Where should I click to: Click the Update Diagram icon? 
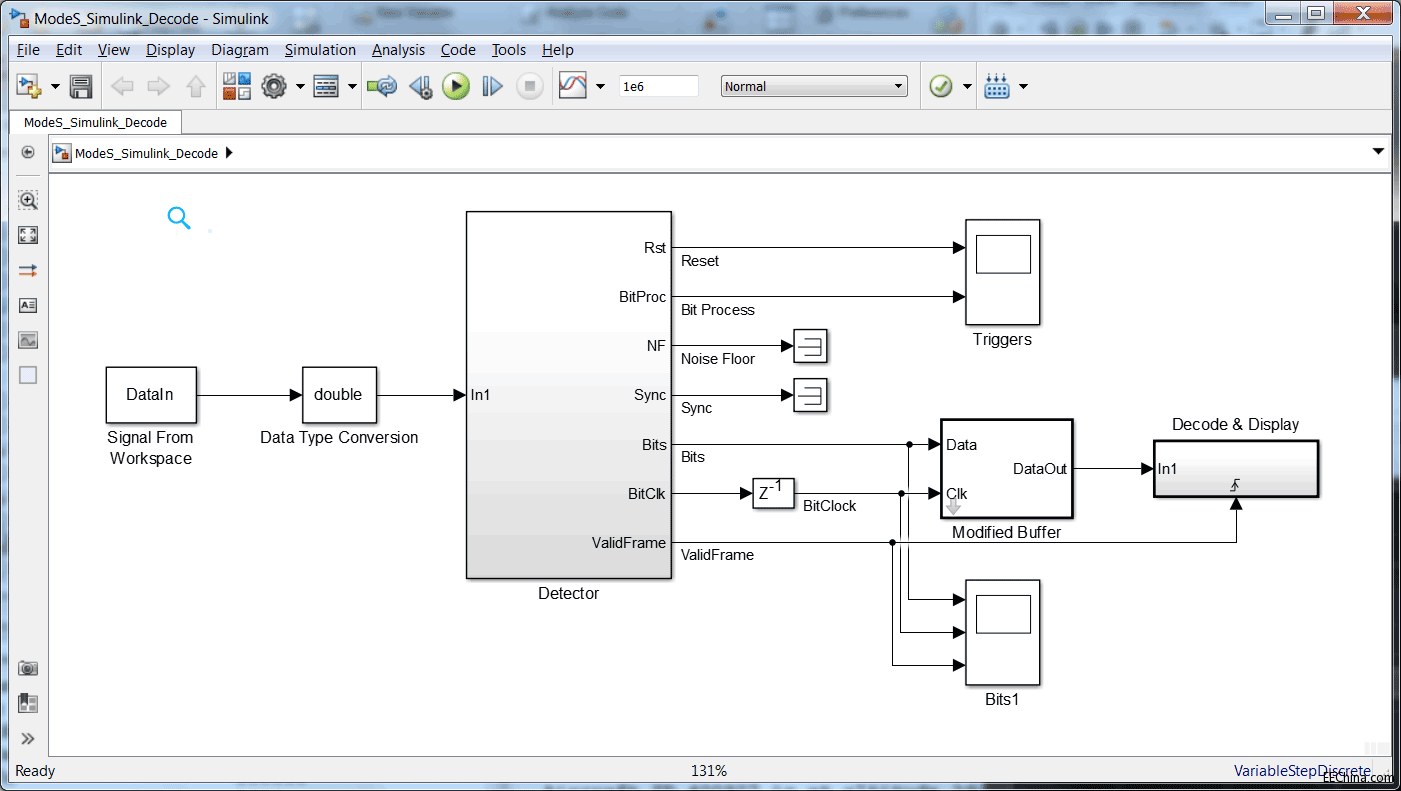[381, 87]
